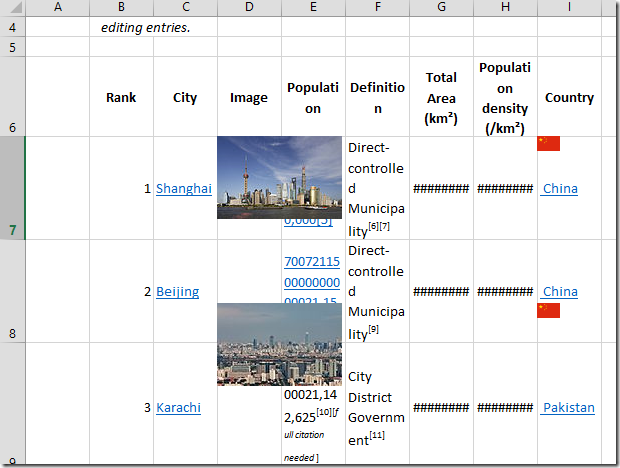Select column I header
This screenshot has width=620, height=468.
569,8
